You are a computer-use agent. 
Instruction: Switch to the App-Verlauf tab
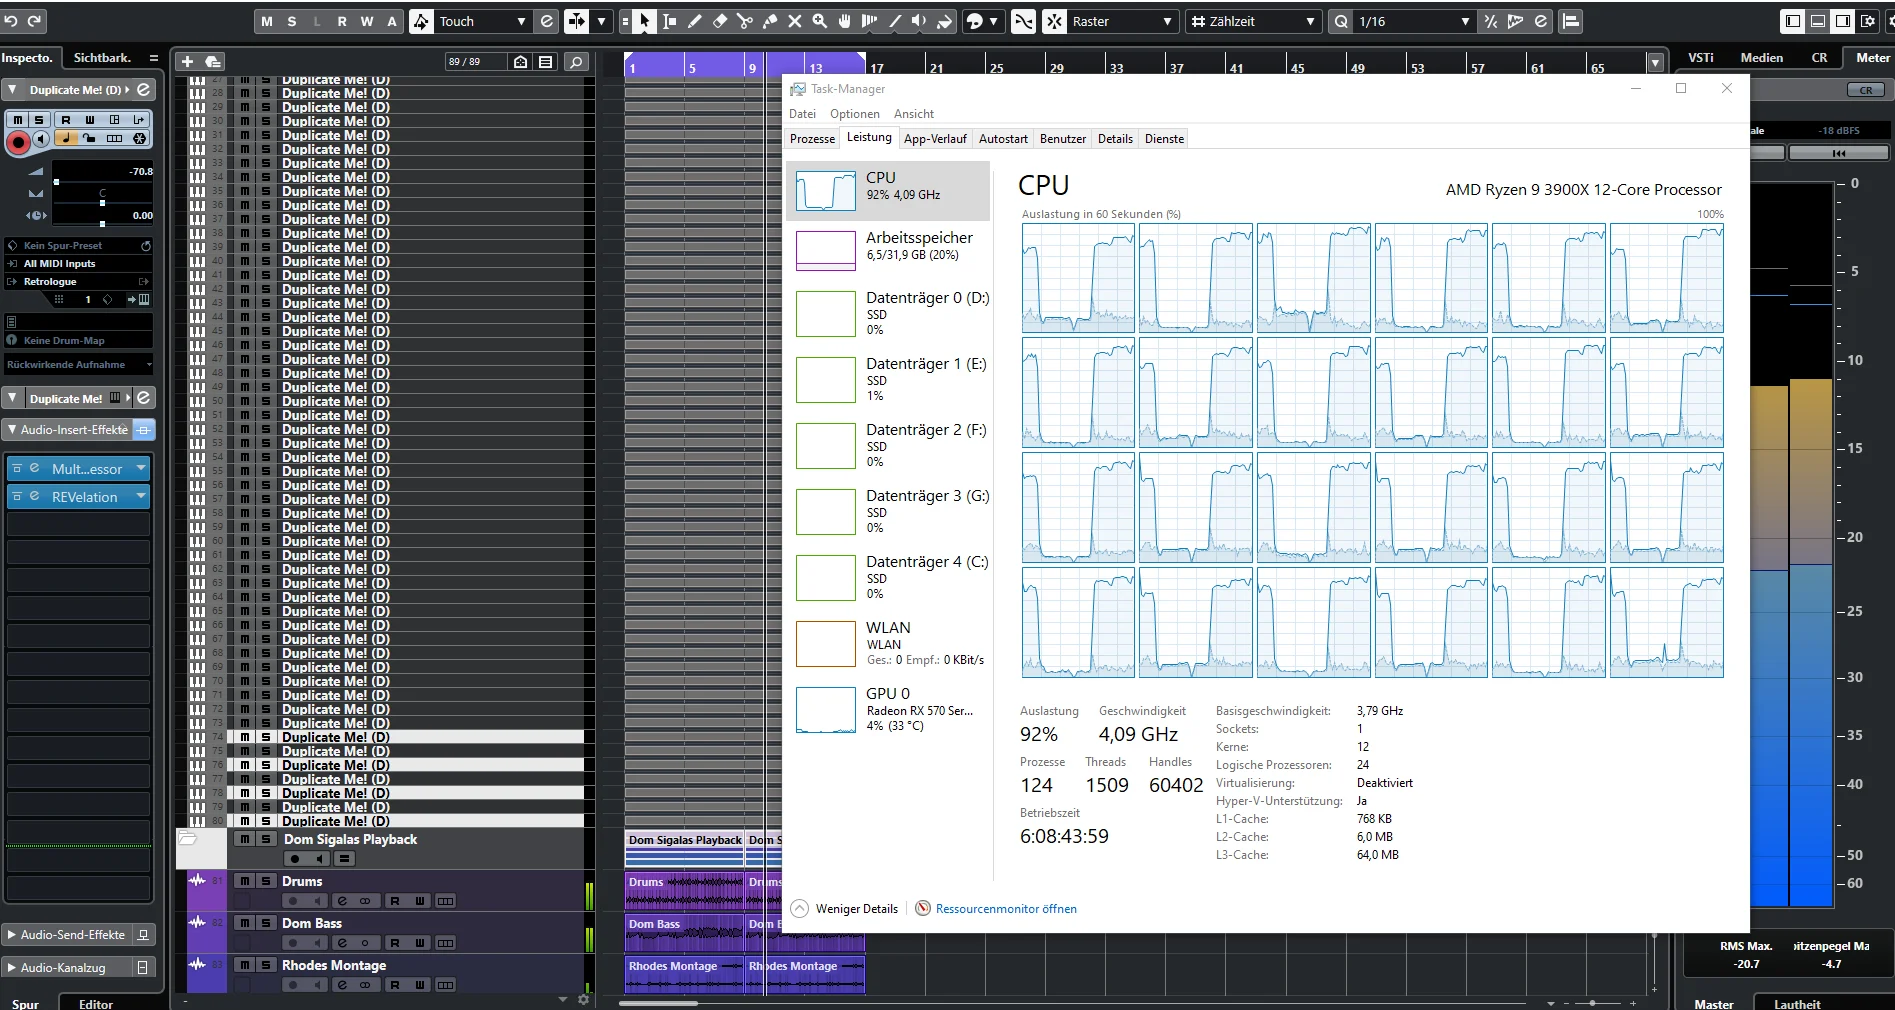pos(935,139)
